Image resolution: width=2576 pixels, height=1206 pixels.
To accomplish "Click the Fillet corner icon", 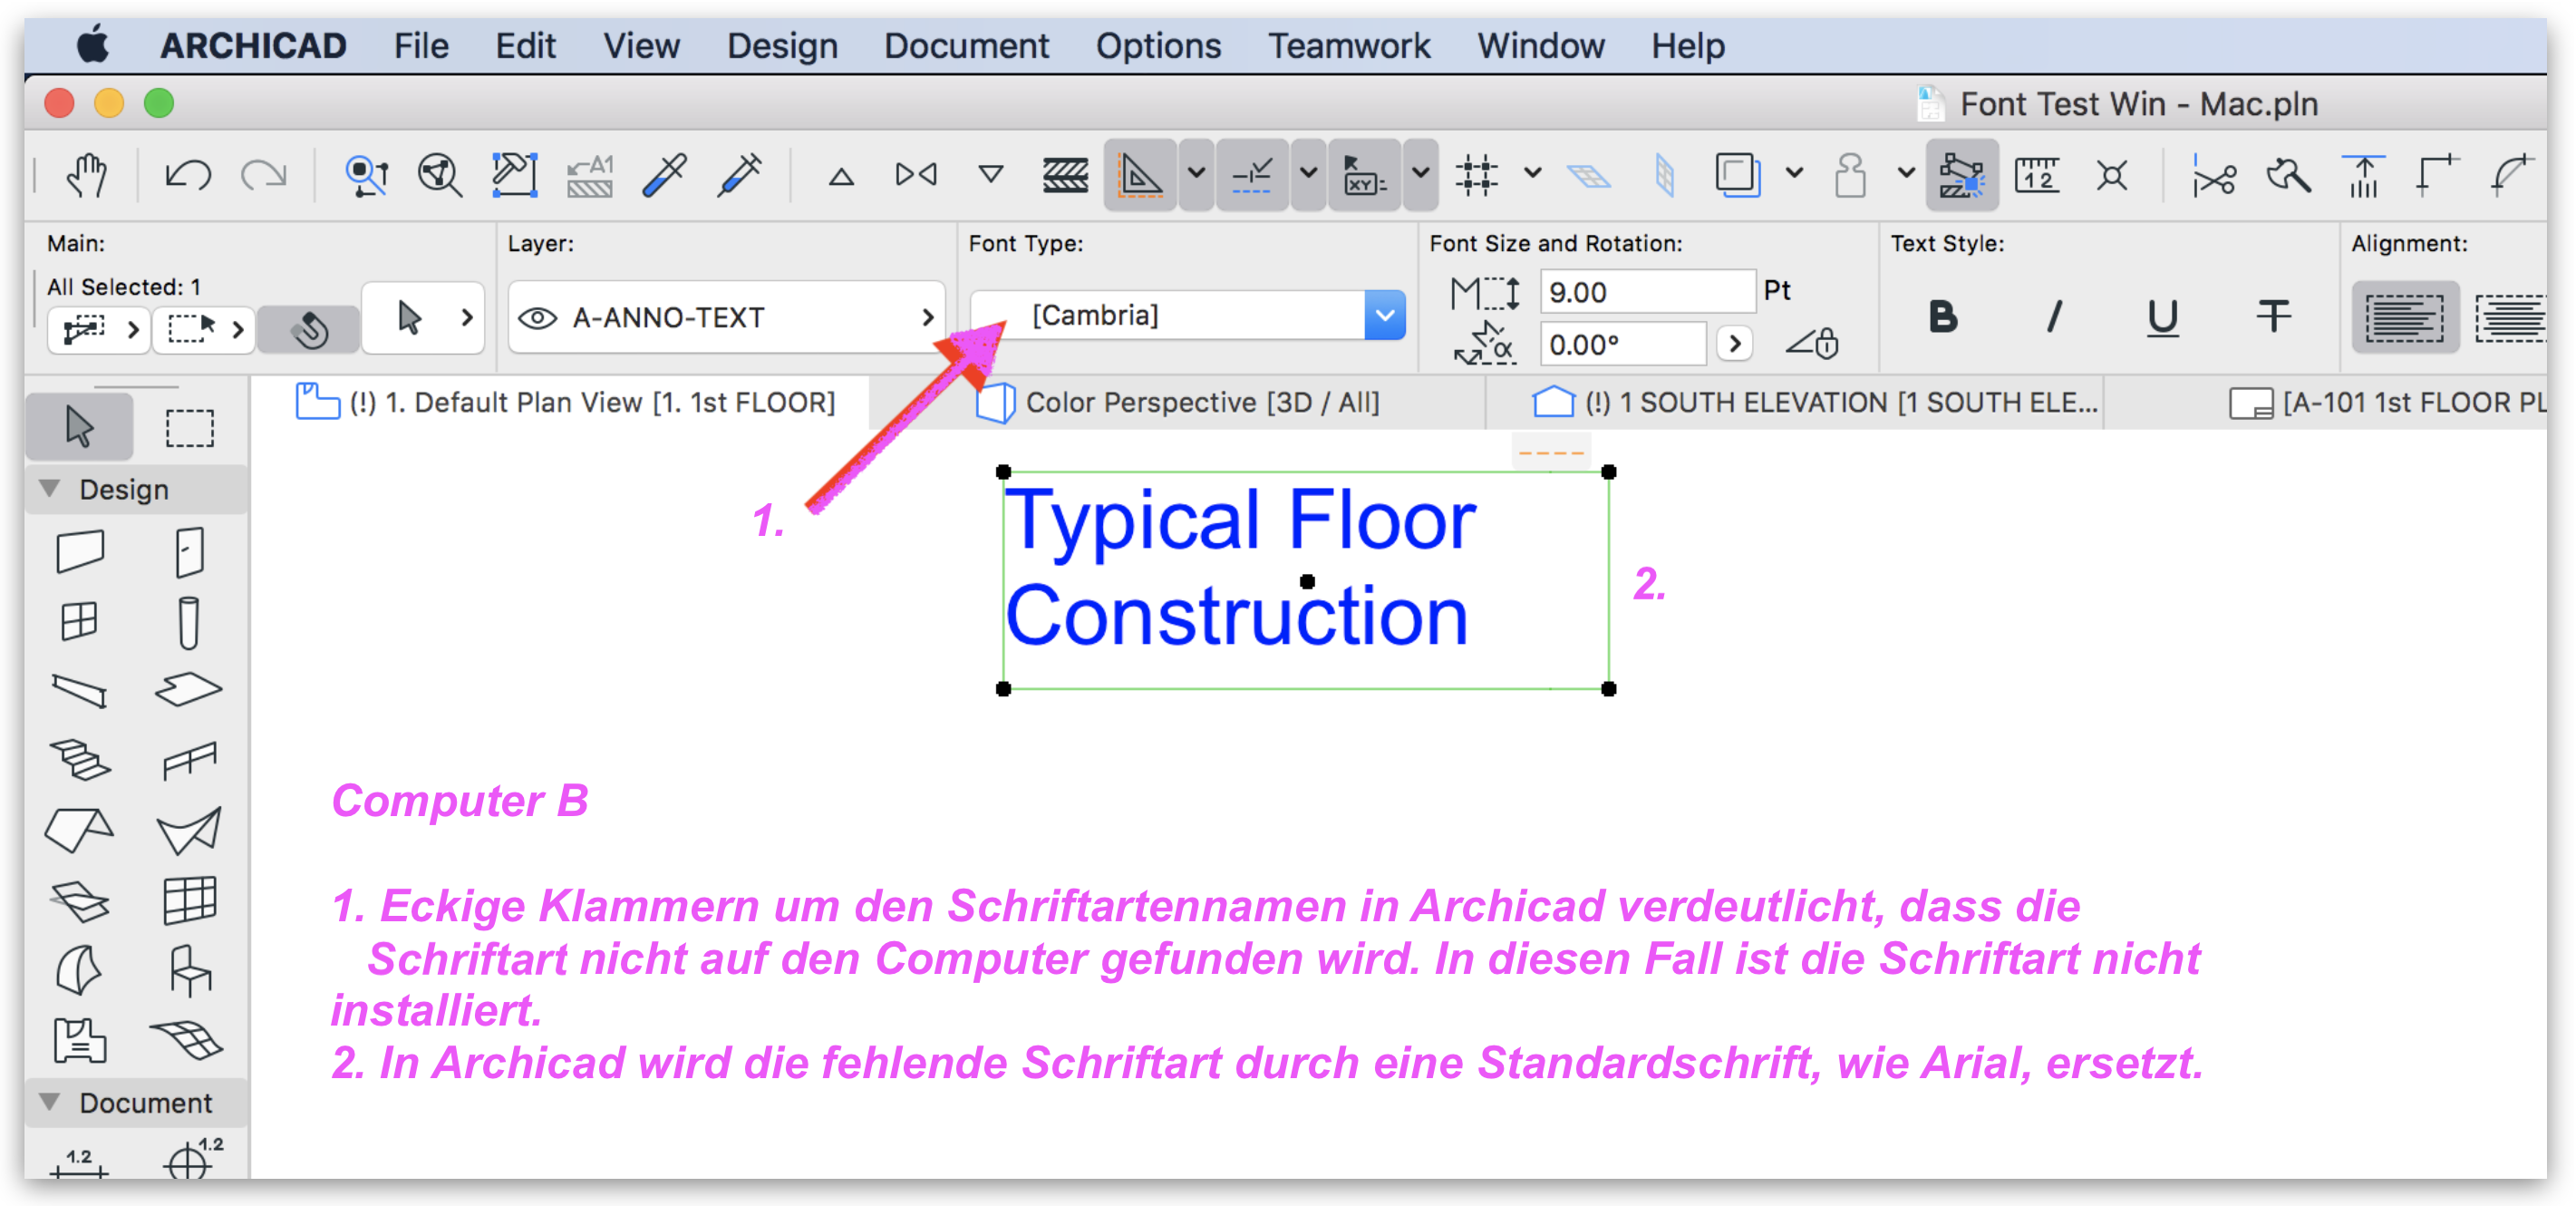I will [2511, 175].
